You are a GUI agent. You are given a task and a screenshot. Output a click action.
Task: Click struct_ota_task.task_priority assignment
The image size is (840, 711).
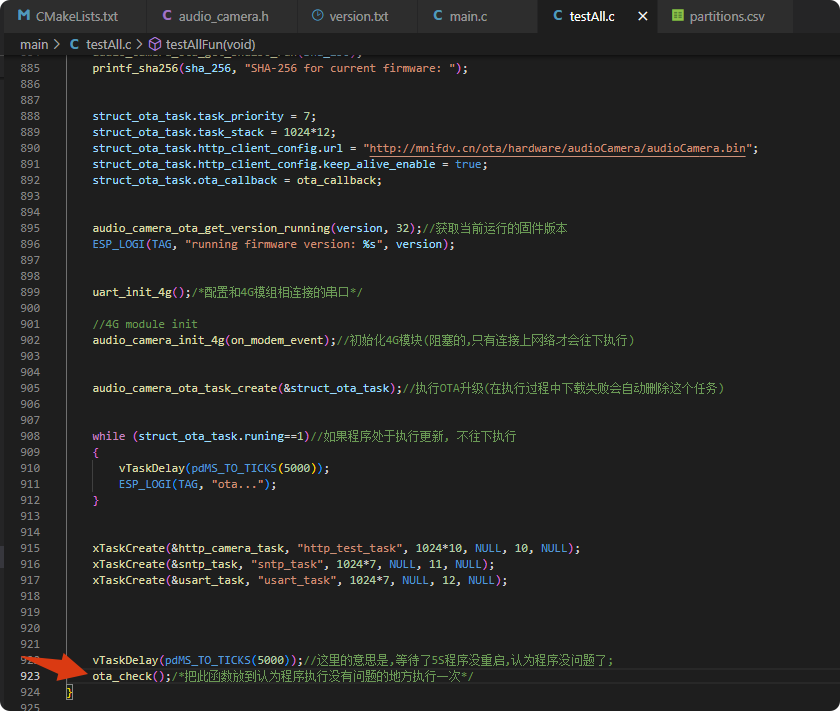pos(204,116)
